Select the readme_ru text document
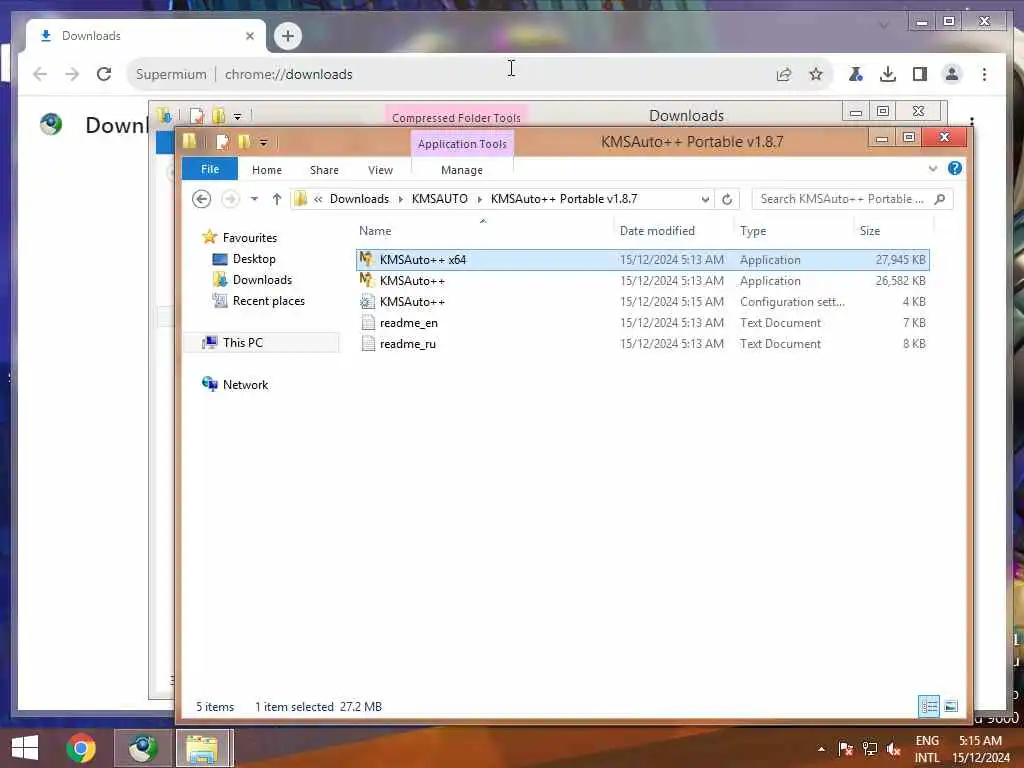The image size is (1024, 768). tap(643, 344)
